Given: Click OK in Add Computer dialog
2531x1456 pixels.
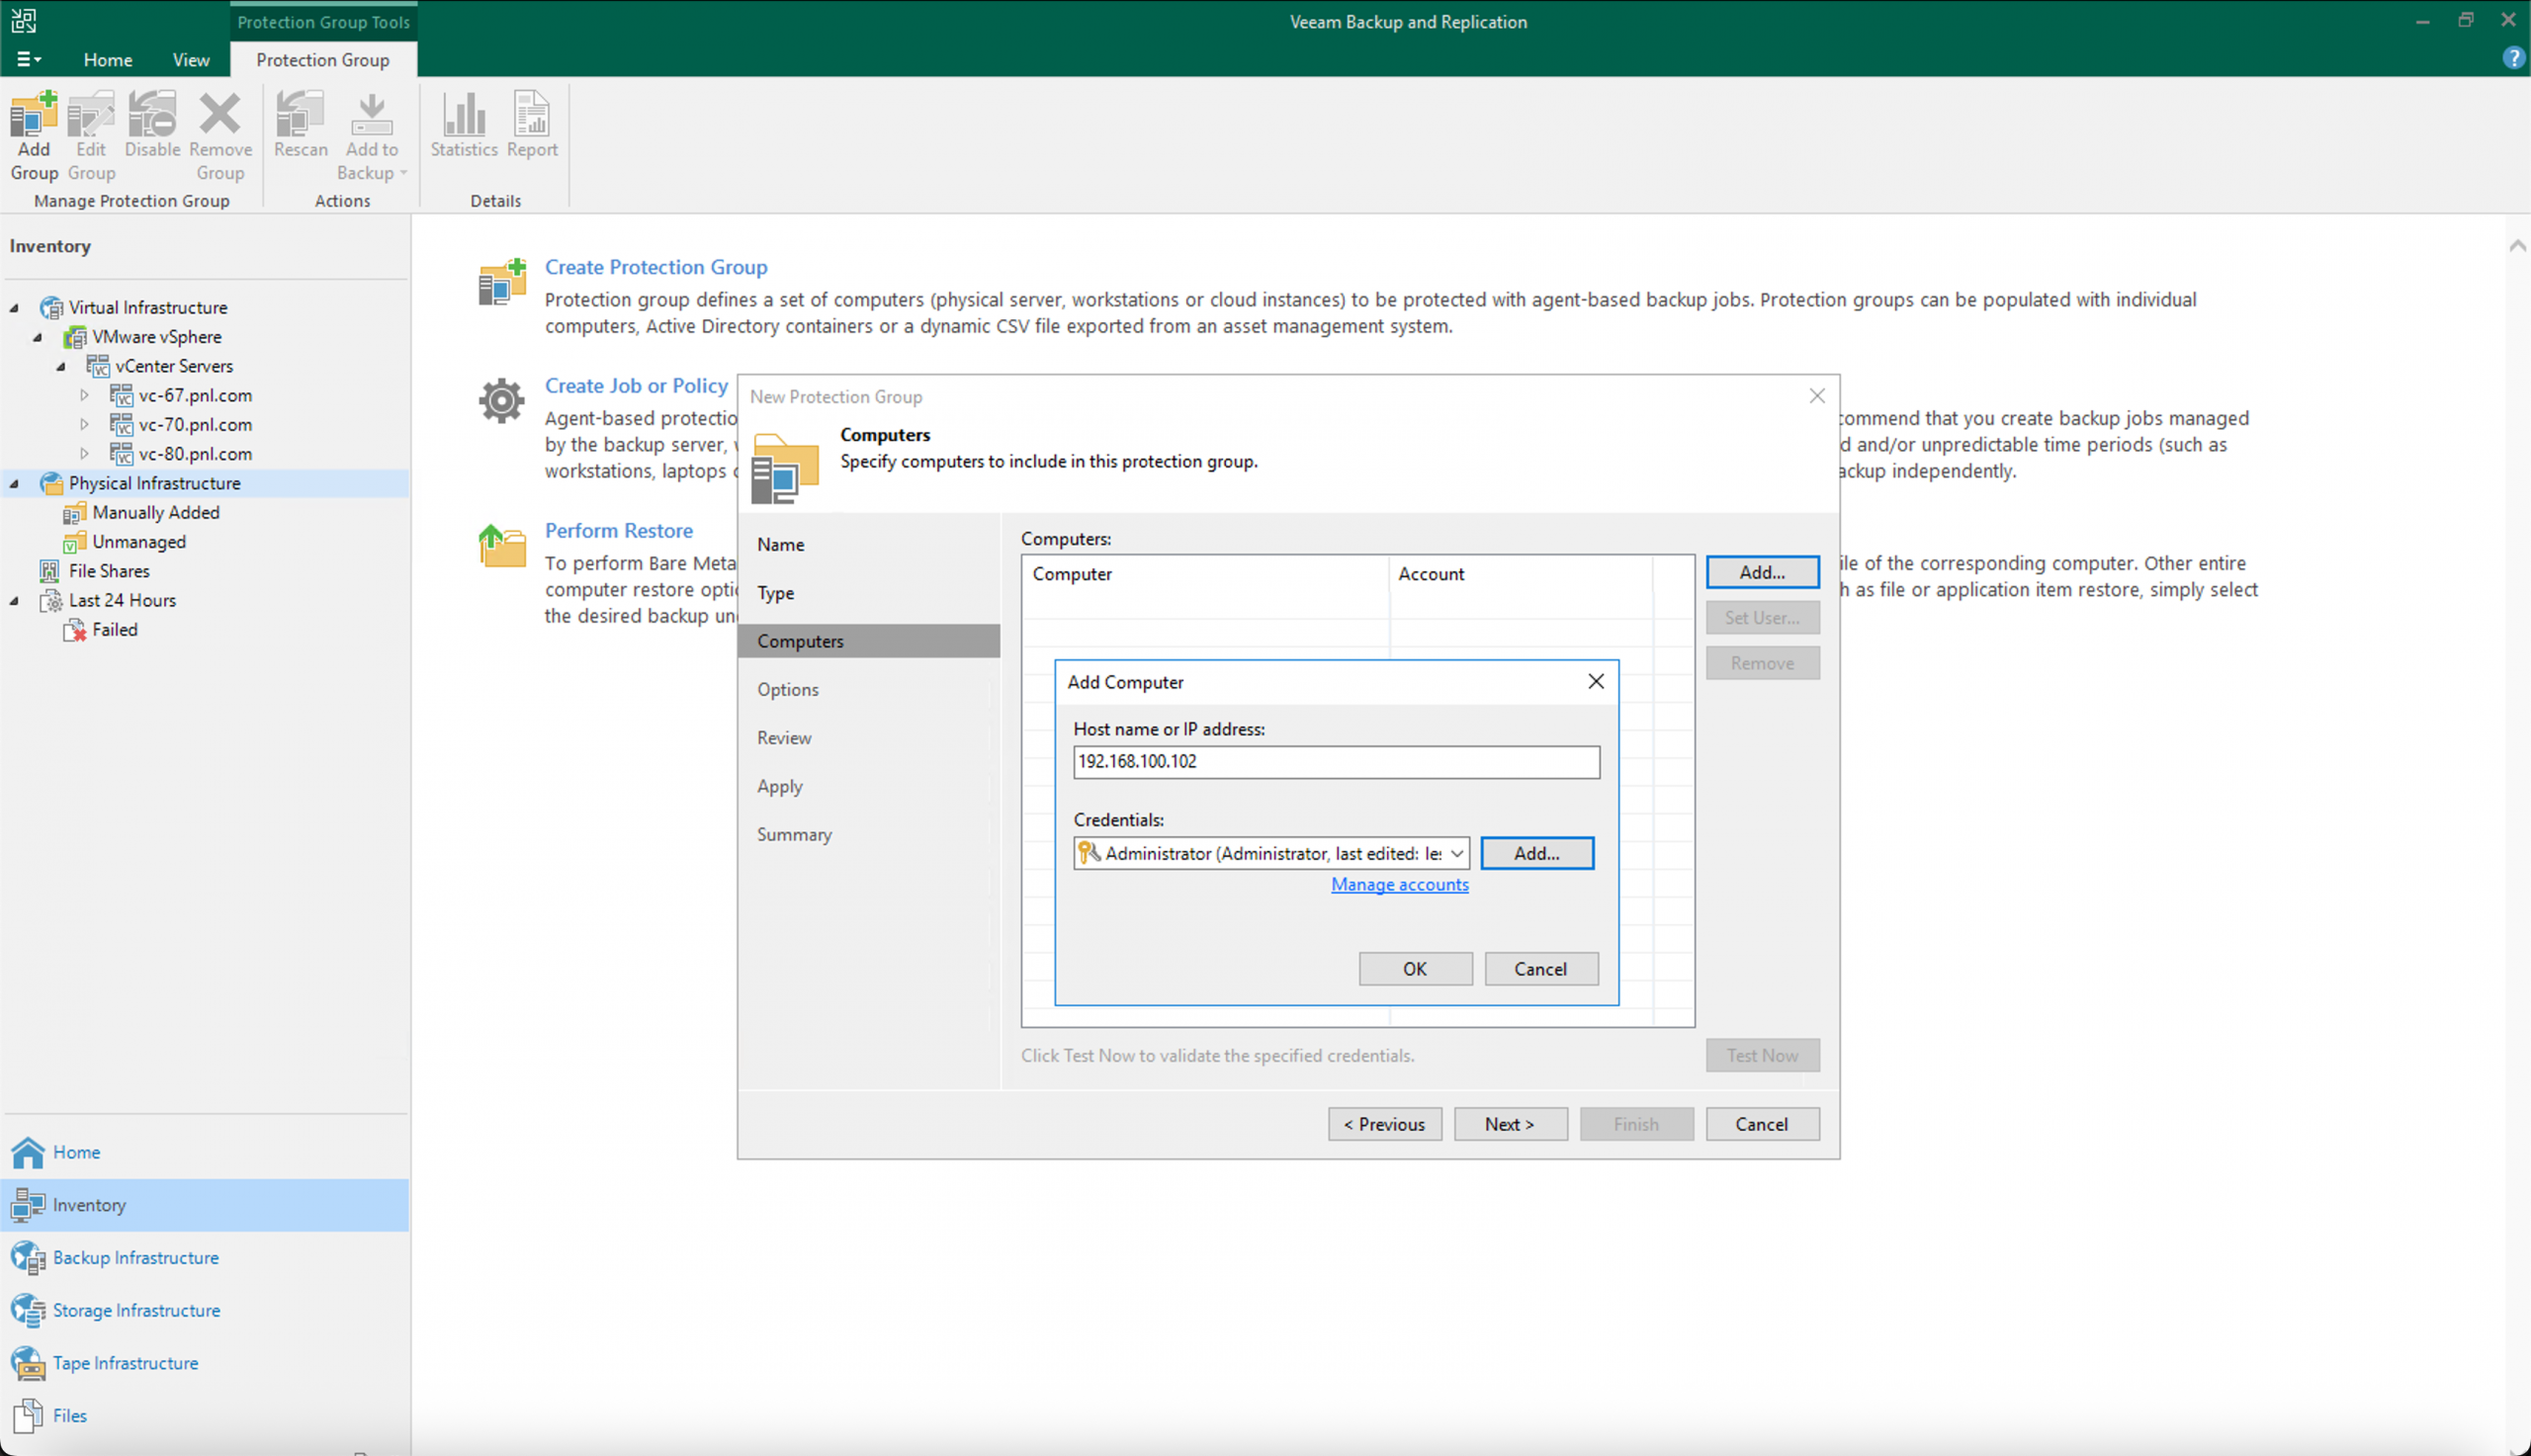Looking at the screenshot, I should 1414,969.
